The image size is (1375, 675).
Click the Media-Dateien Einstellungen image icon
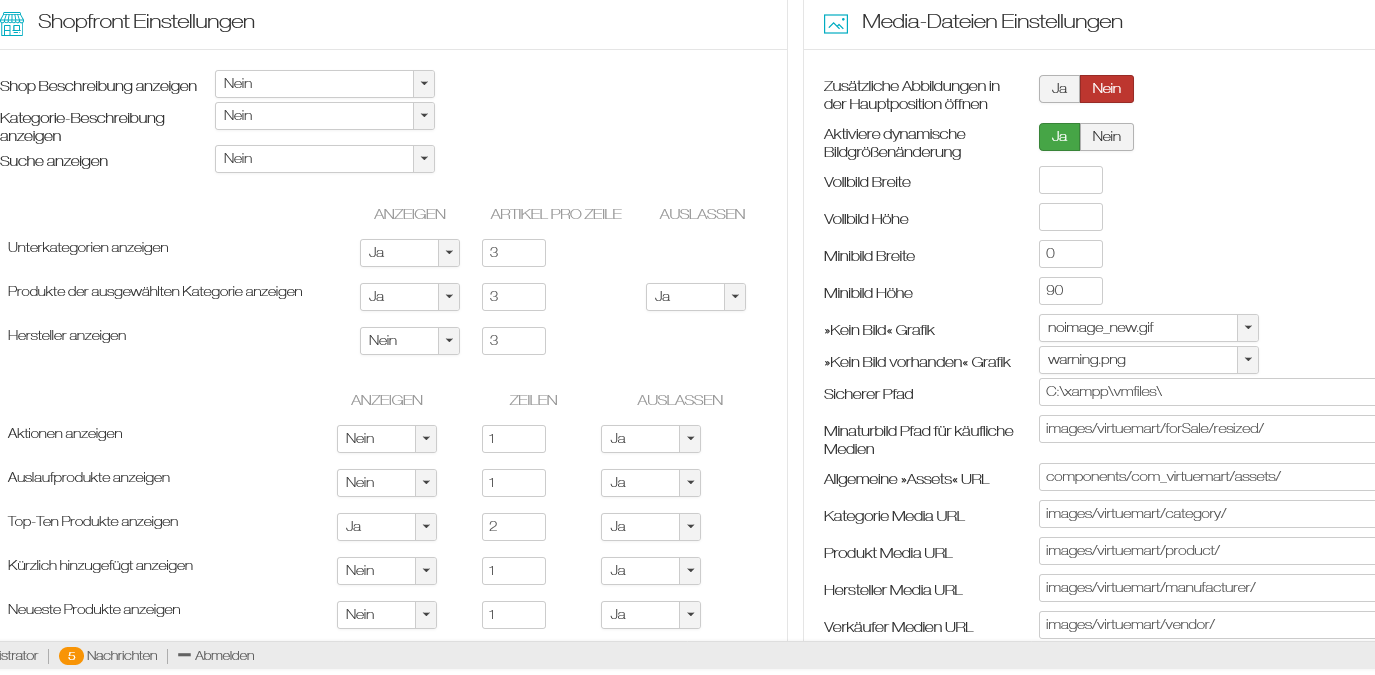[835, 23]
